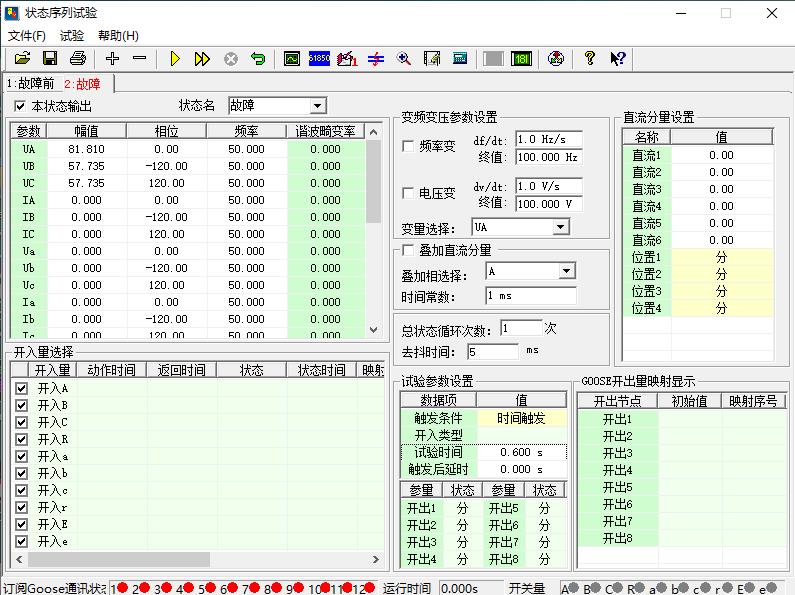Click the open file folder icon

tap(22, 59)
